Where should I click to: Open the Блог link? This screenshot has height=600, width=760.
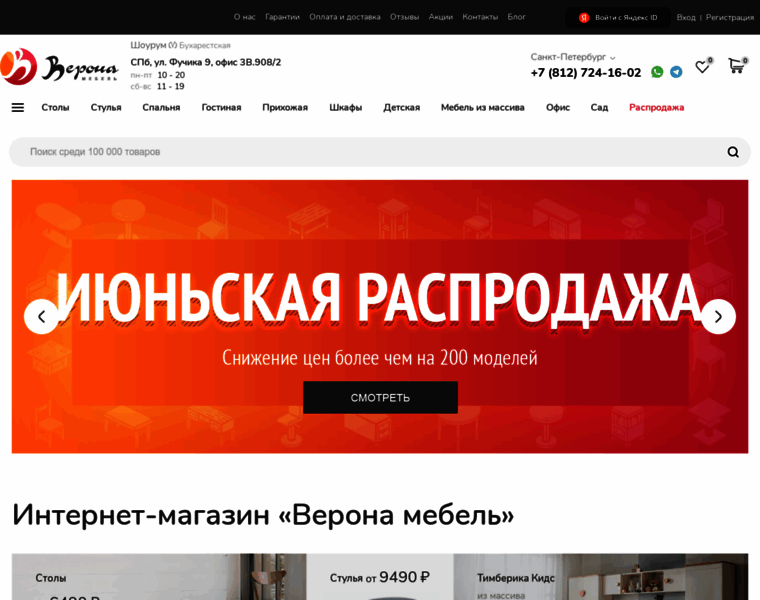tap(516, 17)
